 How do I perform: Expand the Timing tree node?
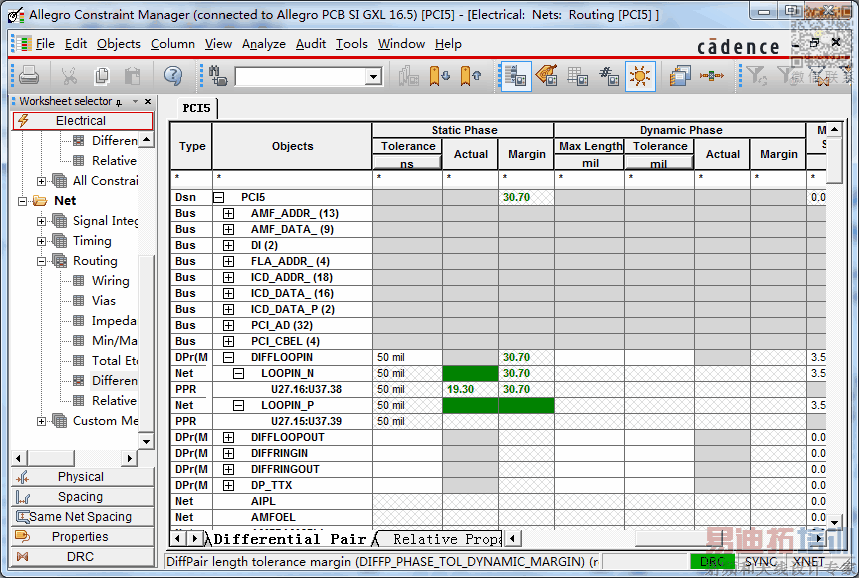(41, 241)
